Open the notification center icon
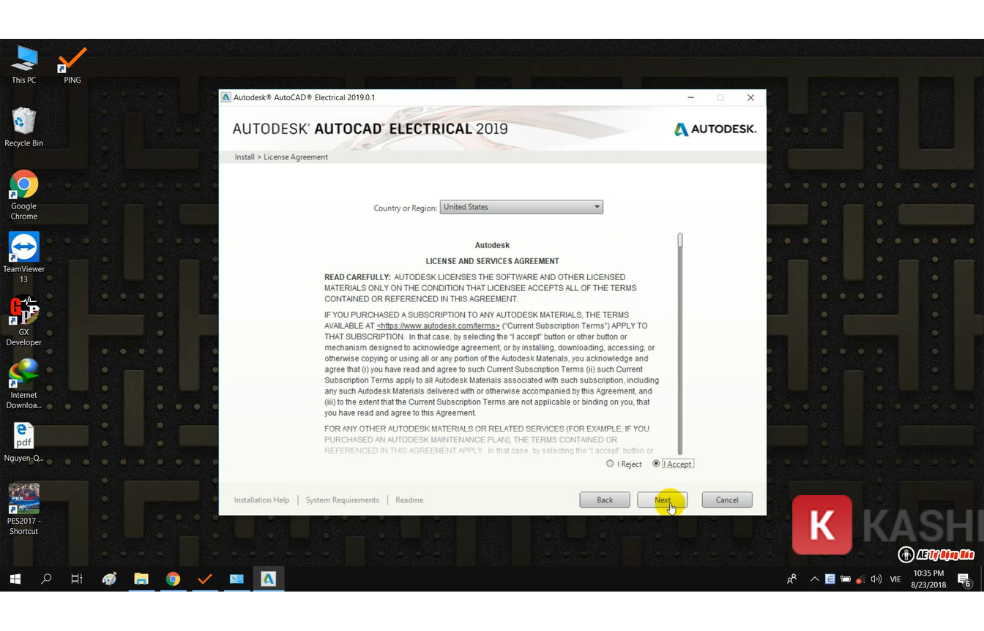984x631 pixels. tap(965, 580)
